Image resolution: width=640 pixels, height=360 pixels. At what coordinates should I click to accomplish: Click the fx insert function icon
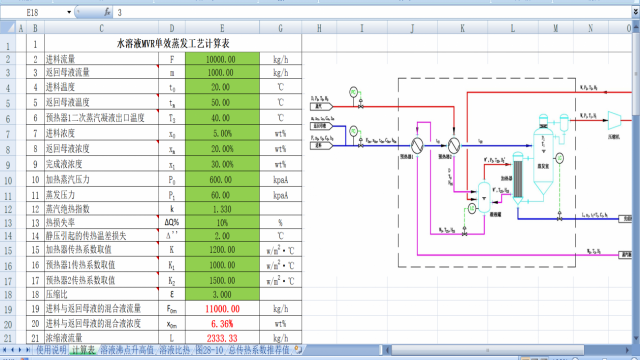pos(107,12)
